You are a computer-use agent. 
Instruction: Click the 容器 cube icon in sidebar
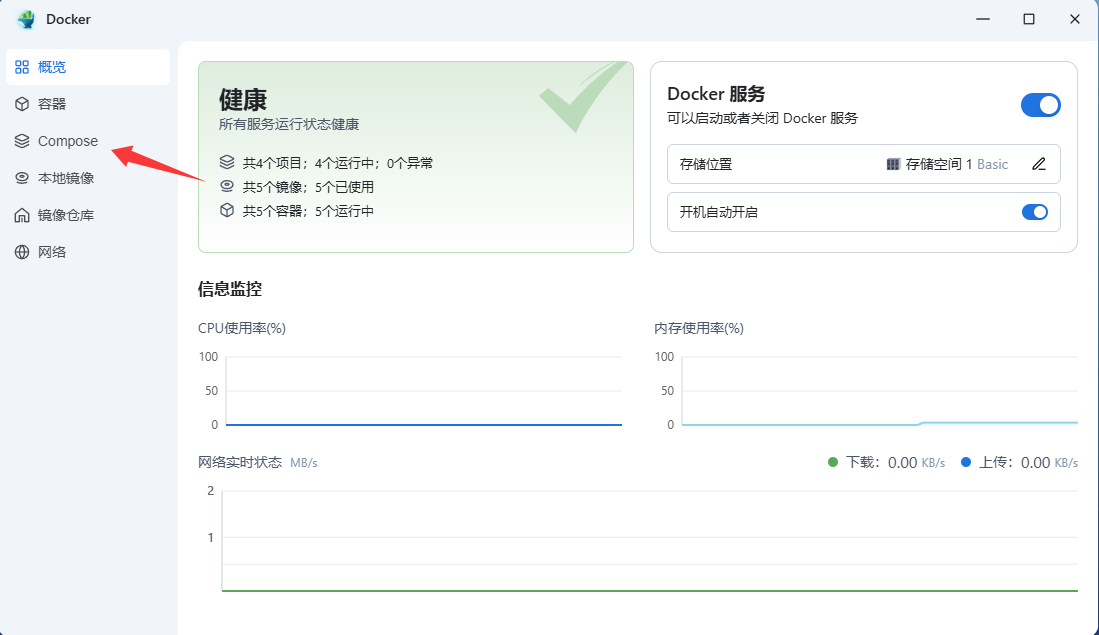(x=22, y=104)
